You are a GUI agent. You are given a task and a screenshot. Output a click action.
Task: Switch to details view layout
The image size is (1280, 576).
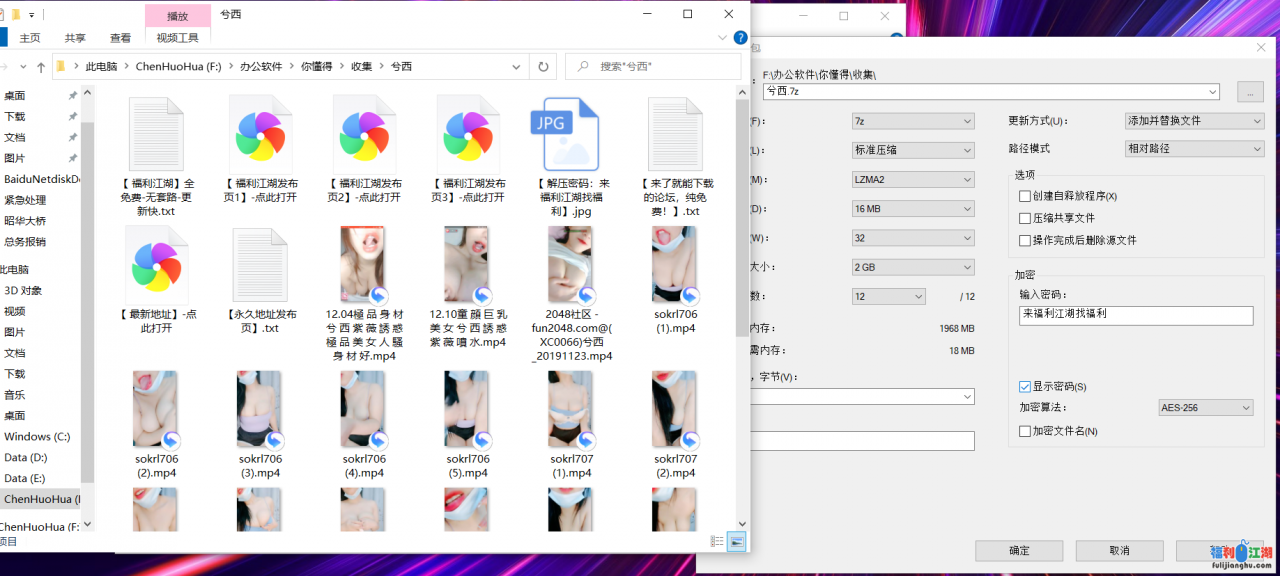[x=717, y=541]
